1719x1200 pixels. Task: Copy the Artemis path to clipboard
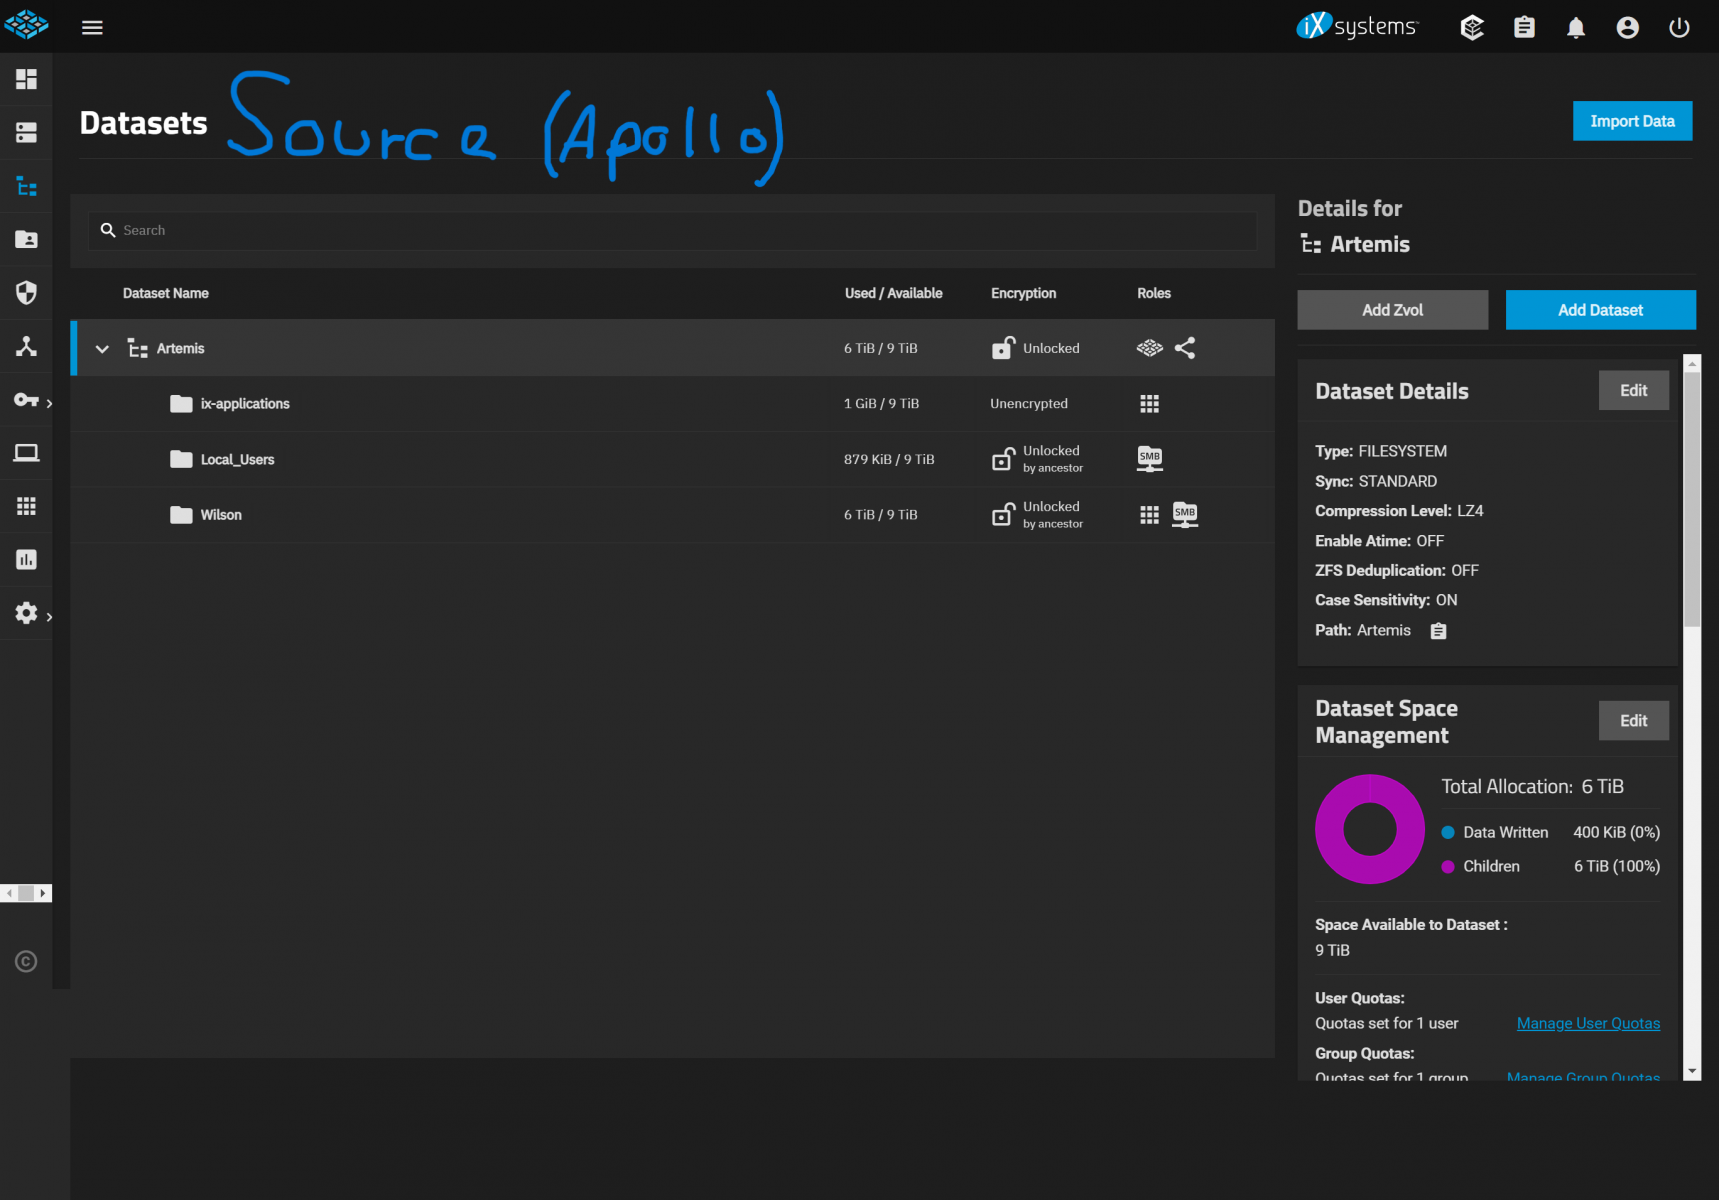point(1438,631)
